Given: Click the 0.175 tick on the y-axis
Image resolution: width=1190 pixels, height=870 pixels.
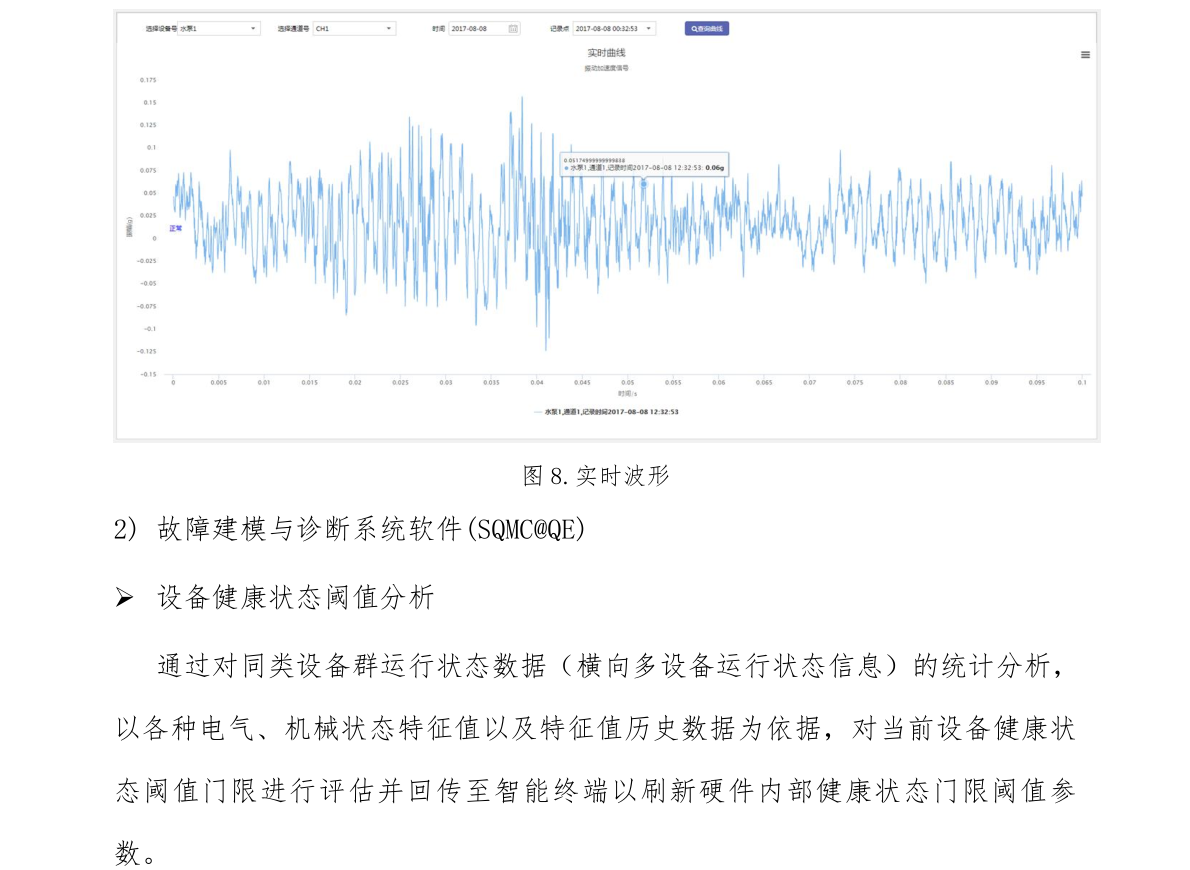Looking at the screenshot, I should point(148,80).
